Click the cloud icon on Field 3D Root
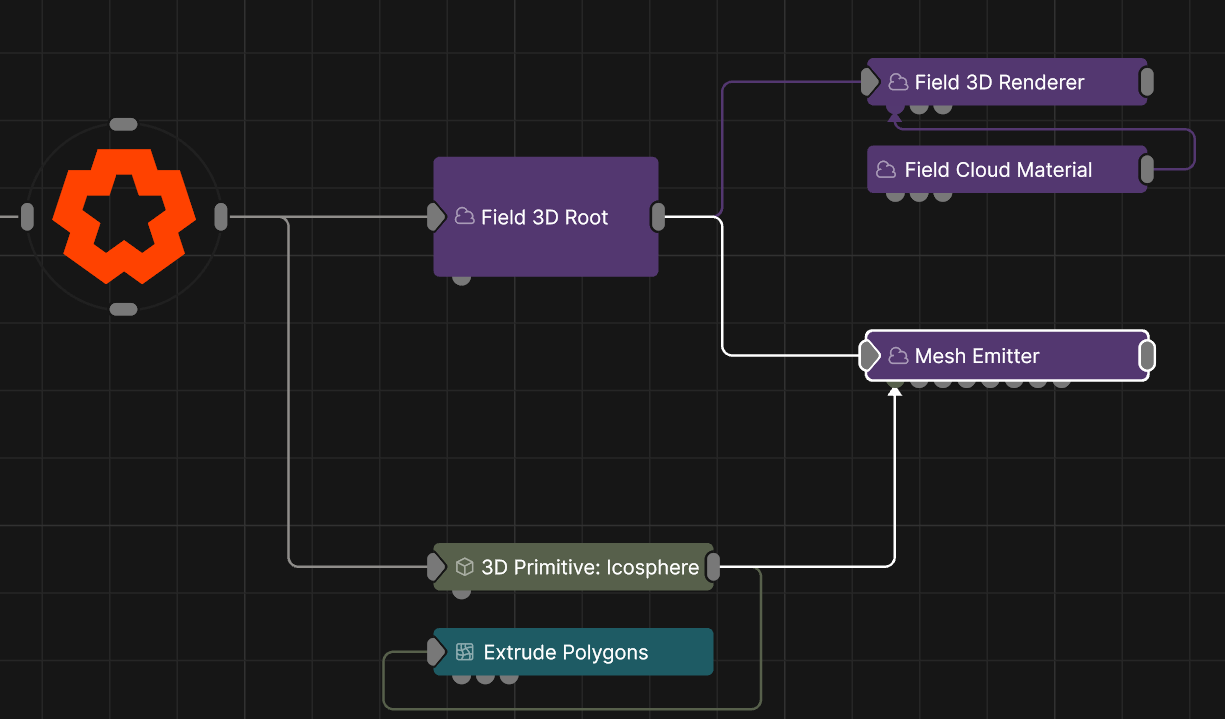This screenshot has width=1225, height=719. tap(464, 216)
